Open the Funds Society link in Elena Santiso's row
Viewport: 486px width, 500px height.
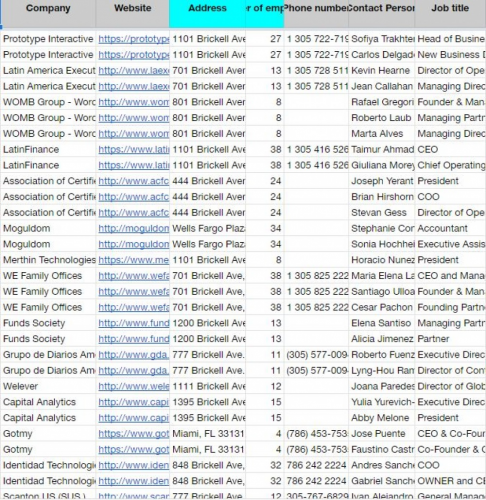[134, 323]
